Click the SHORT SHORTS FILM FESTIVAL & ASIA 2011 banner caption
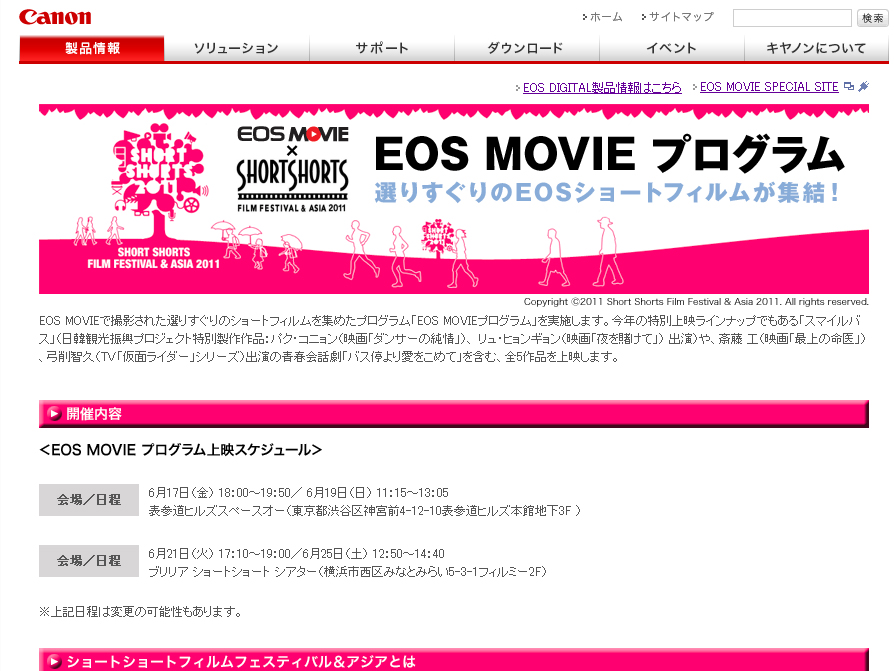 click(153, 258)
